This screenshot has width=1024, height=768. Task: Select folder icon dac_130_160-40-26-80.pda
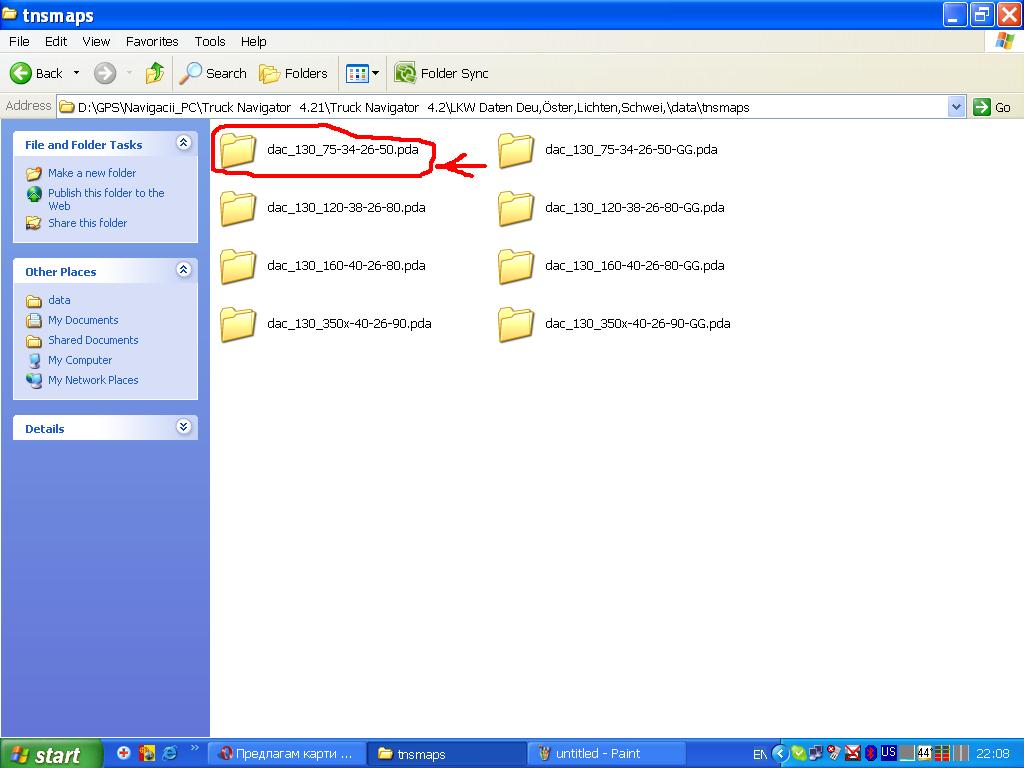click(238, 266)
